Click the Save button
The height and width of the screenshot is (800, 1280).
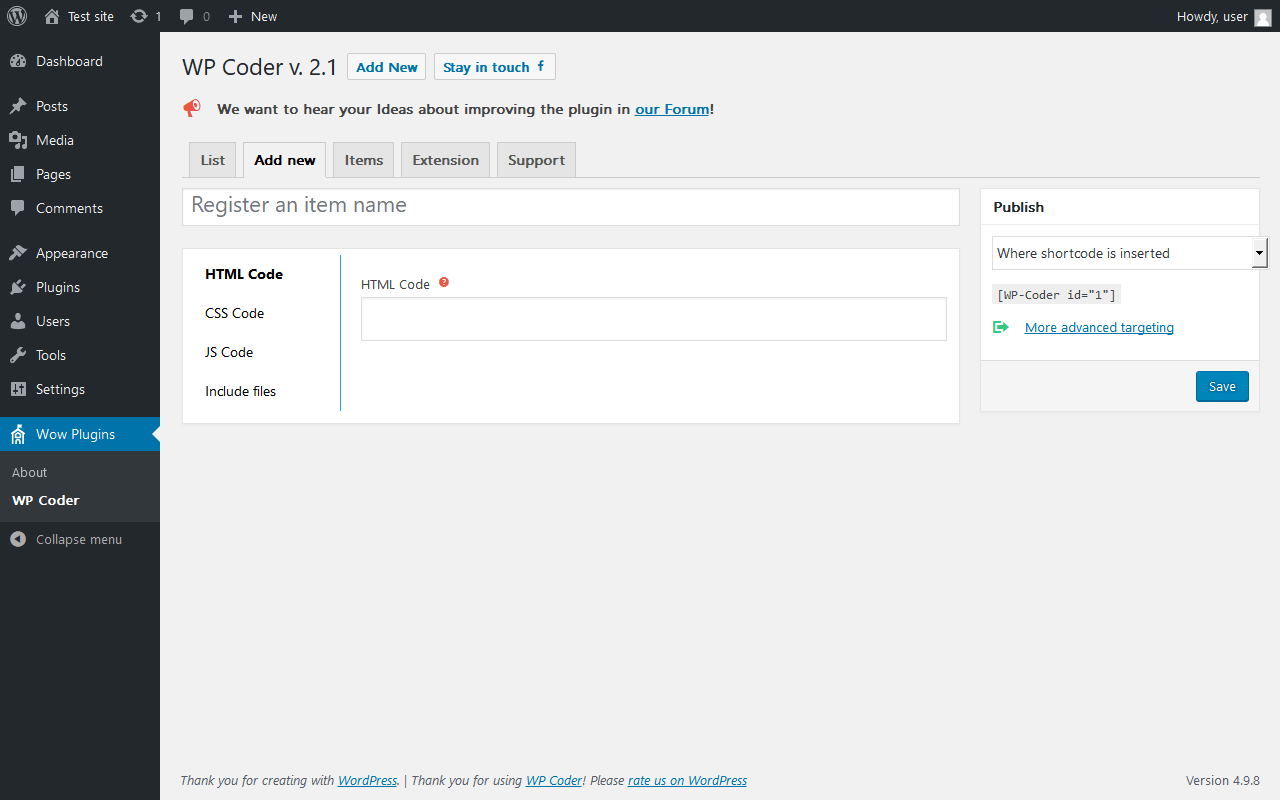tap(1222, 386)
